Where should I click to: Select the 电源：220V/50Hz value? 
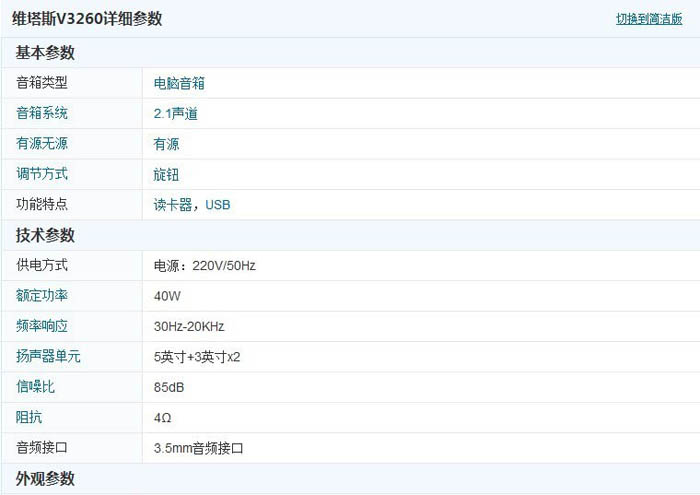pyautogui.click(x=205, y=266)
